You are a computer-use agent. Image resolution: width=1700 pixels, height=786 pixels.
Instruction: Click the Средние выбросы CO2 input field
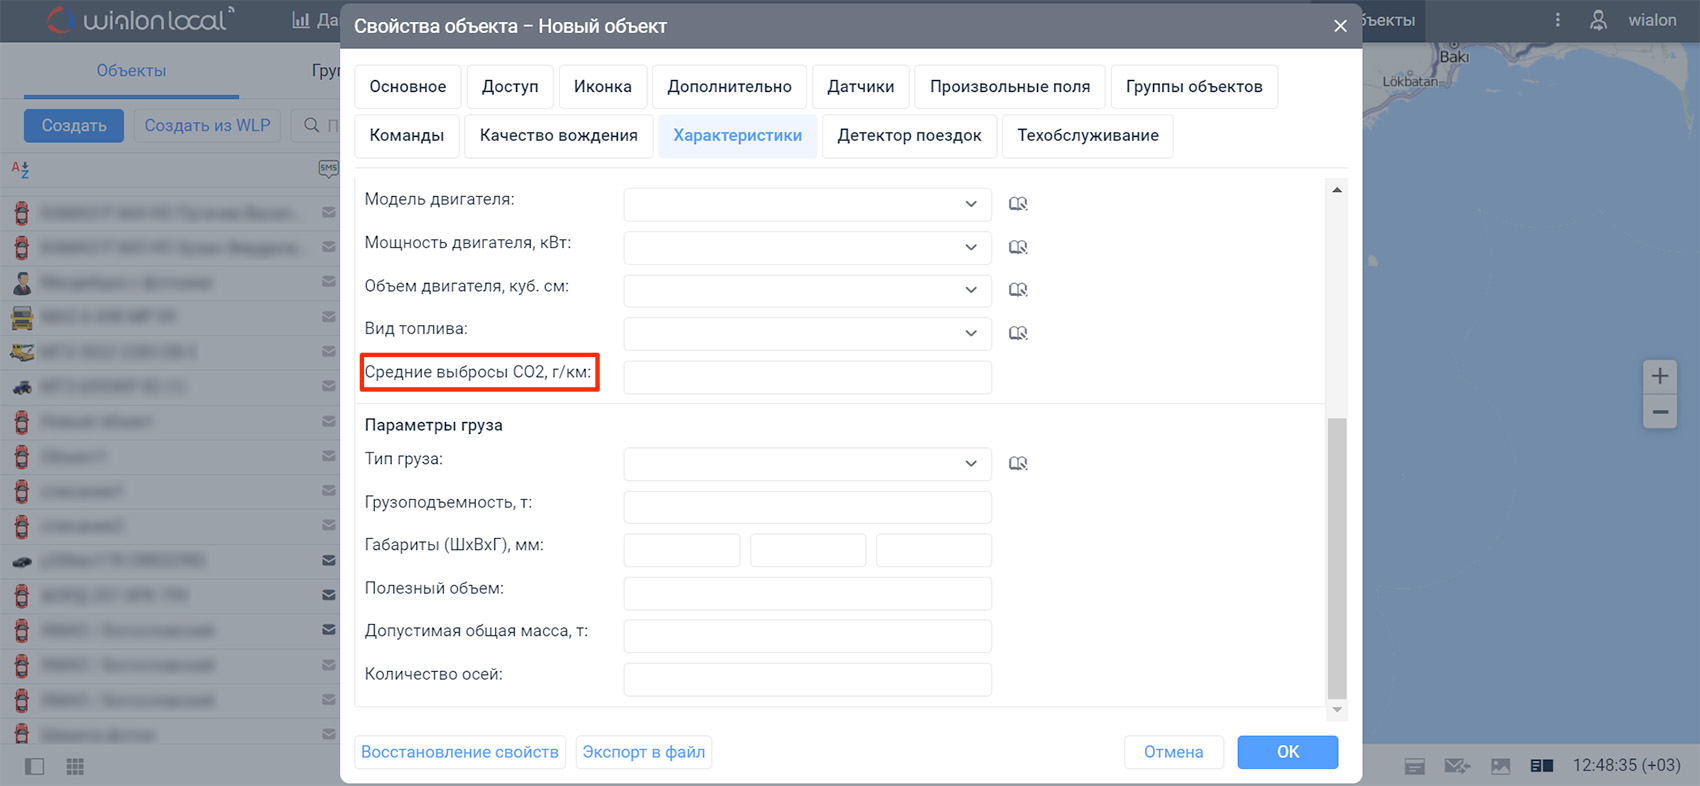click(x=807, y=377)
